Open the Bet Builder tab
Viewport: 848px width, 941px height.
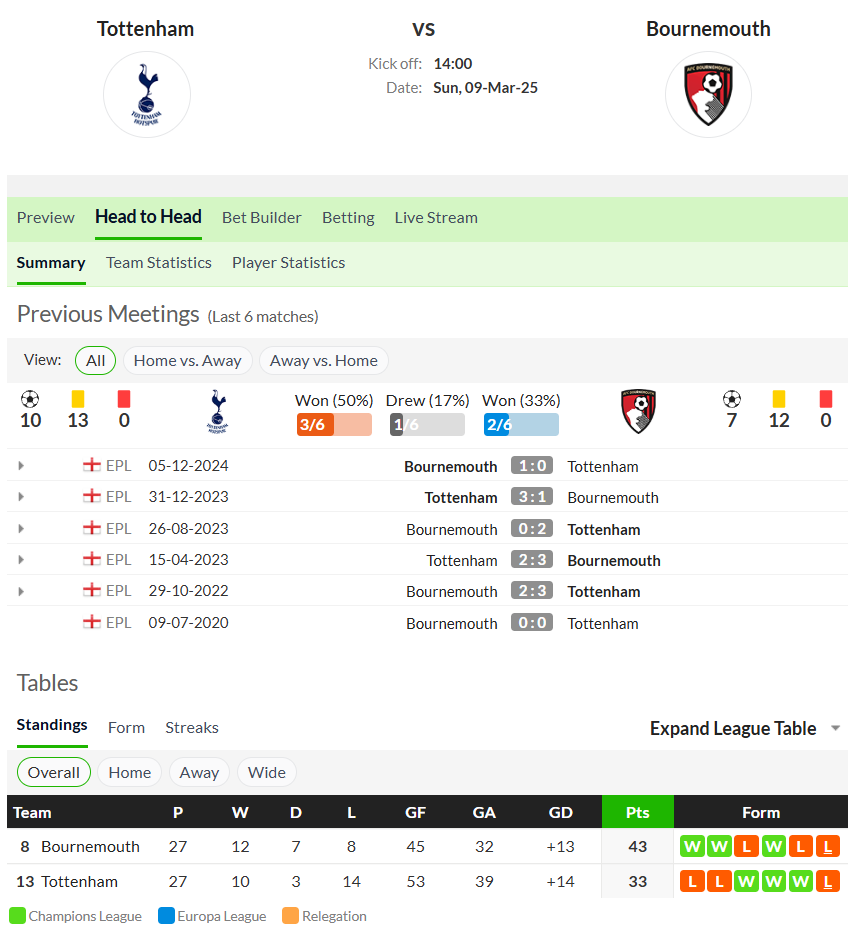point(262,218)
